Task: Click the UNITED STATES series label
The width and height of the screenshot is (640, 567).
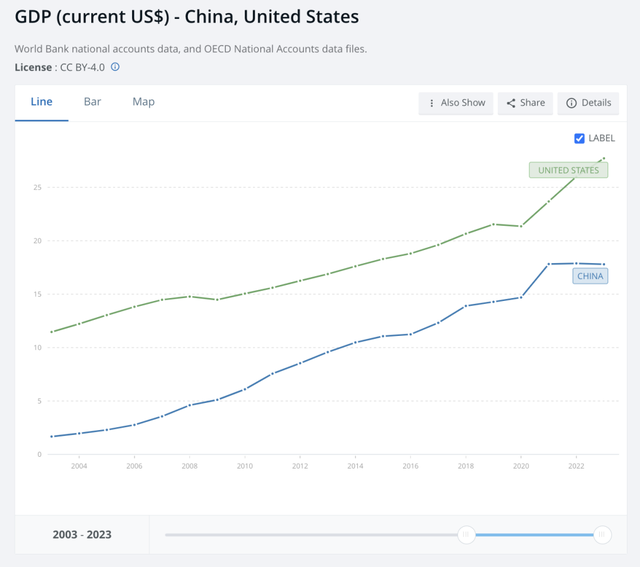Action: 569,170
